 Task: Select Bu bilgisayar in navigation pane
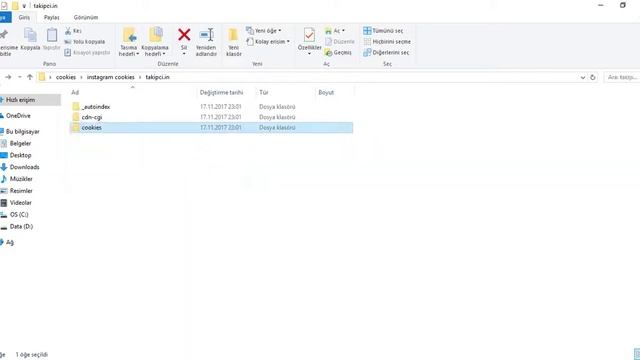22,131
